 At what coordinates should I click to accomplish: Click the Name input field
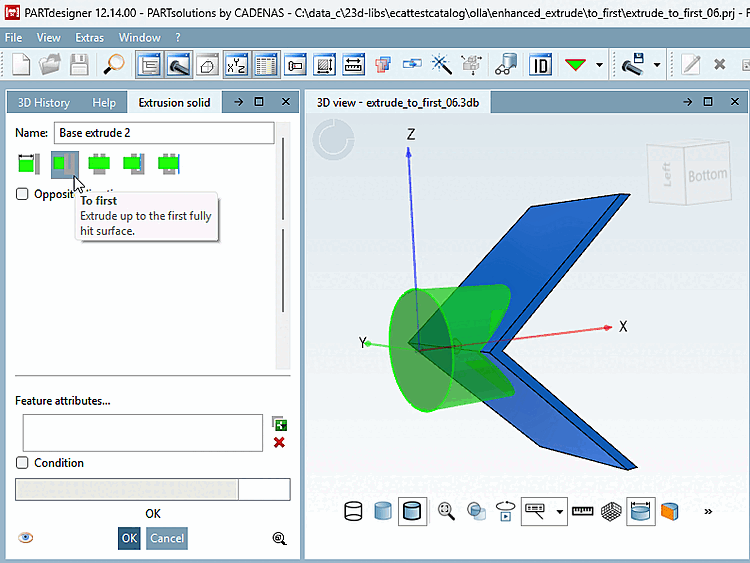coord(164,132)
